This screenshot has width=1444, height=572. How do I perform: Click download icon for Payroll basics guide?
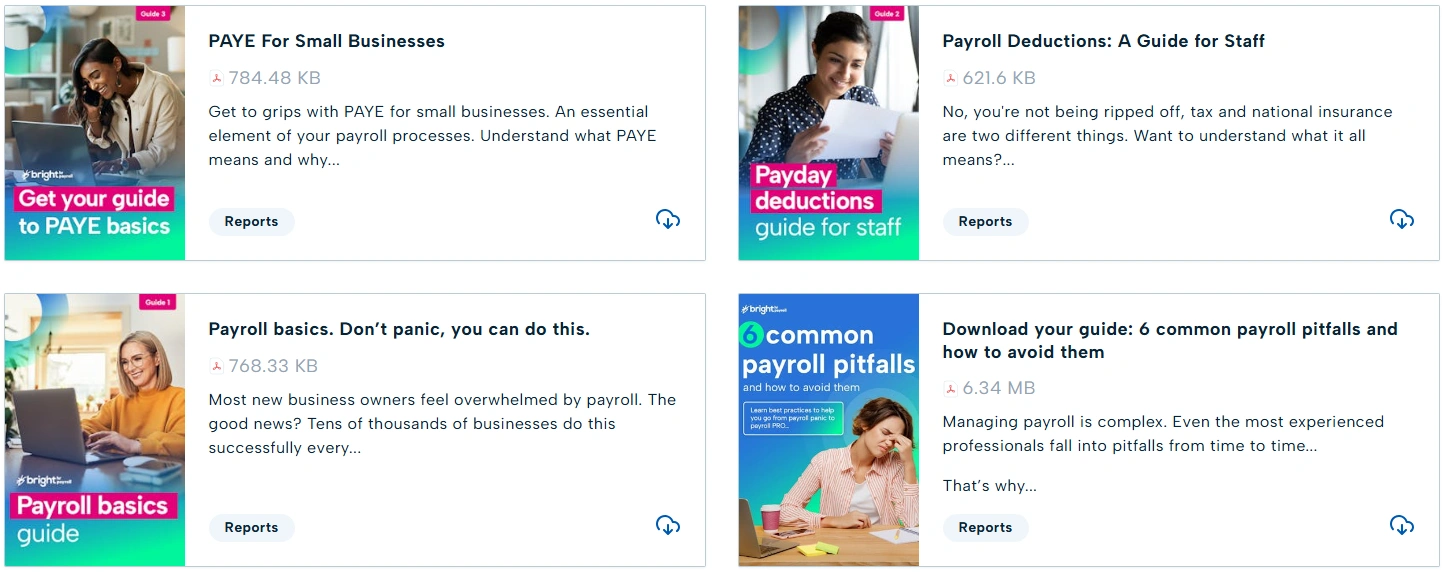[x=668, y=526]
